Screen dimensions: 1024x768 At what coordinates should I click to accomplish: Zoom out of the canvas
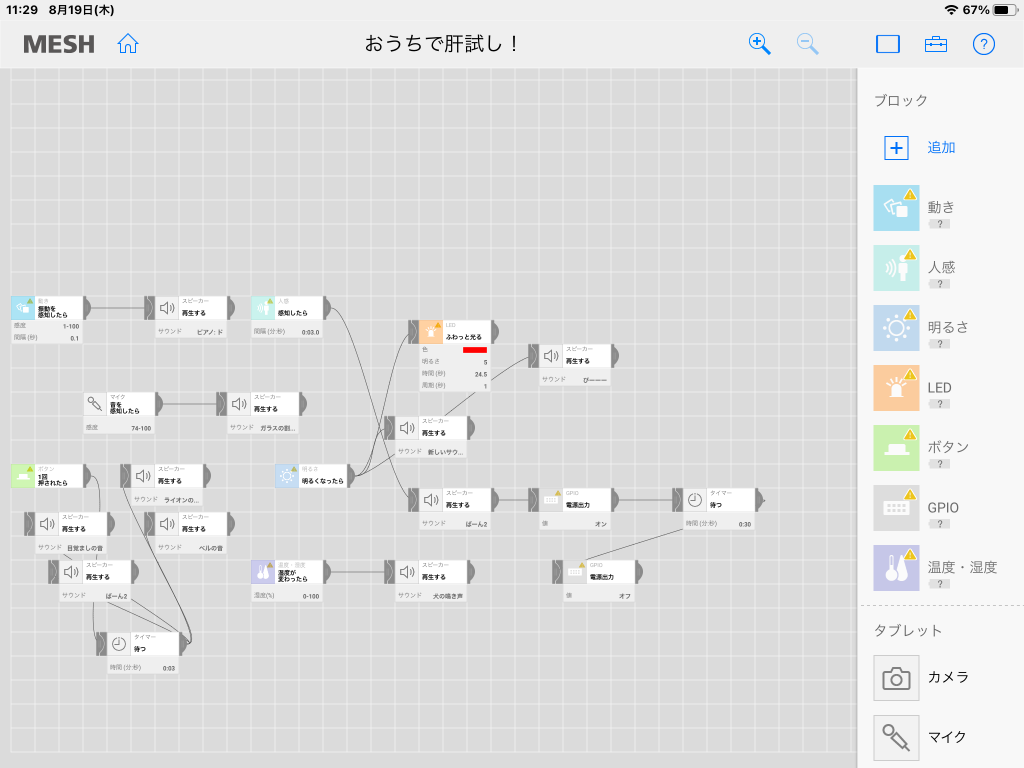(x=807, y=44)
